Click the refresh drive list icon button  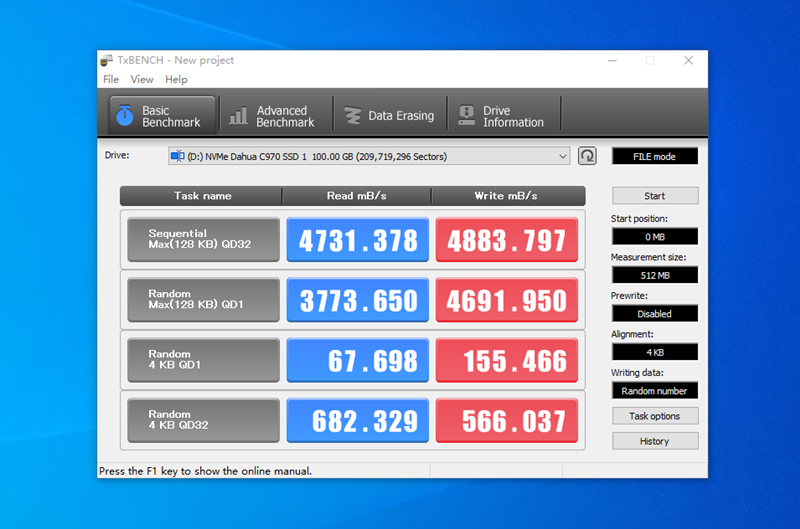click(587, 156)
